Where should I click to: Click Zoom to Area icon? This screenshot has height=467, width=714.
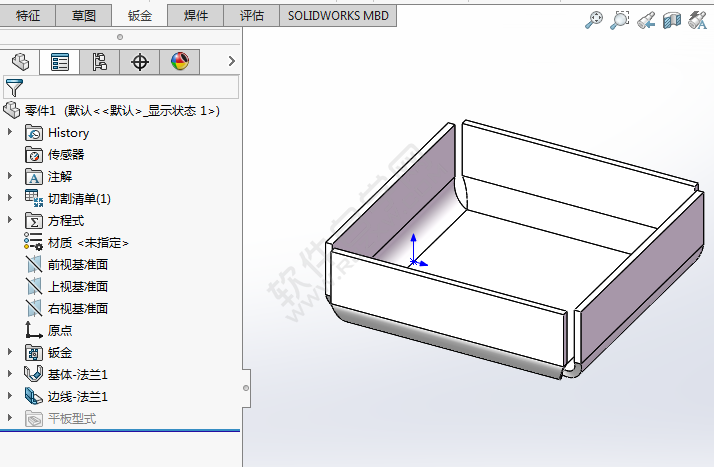click(x=620, y=20)
